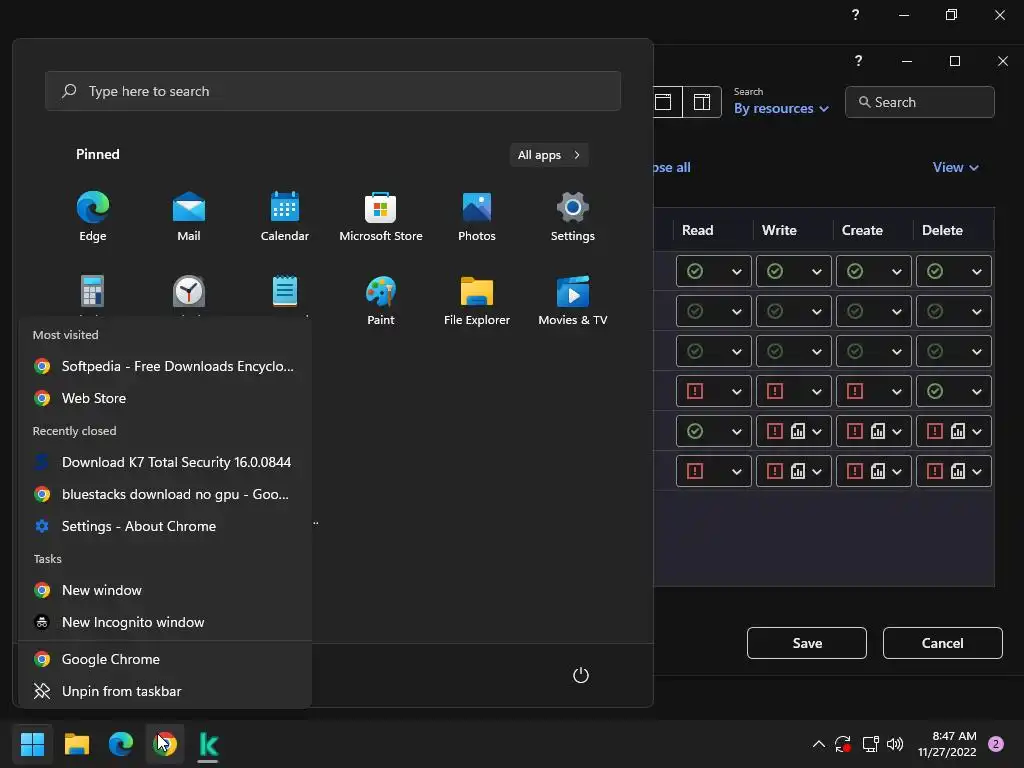Viewport: 1024px width, 768px height.
Task: Click the Cancel button
Action: (942, 643)
